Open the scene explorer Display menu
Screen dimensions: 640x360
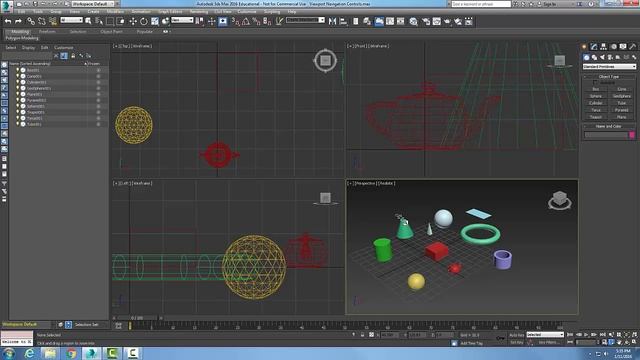[28, 48]
